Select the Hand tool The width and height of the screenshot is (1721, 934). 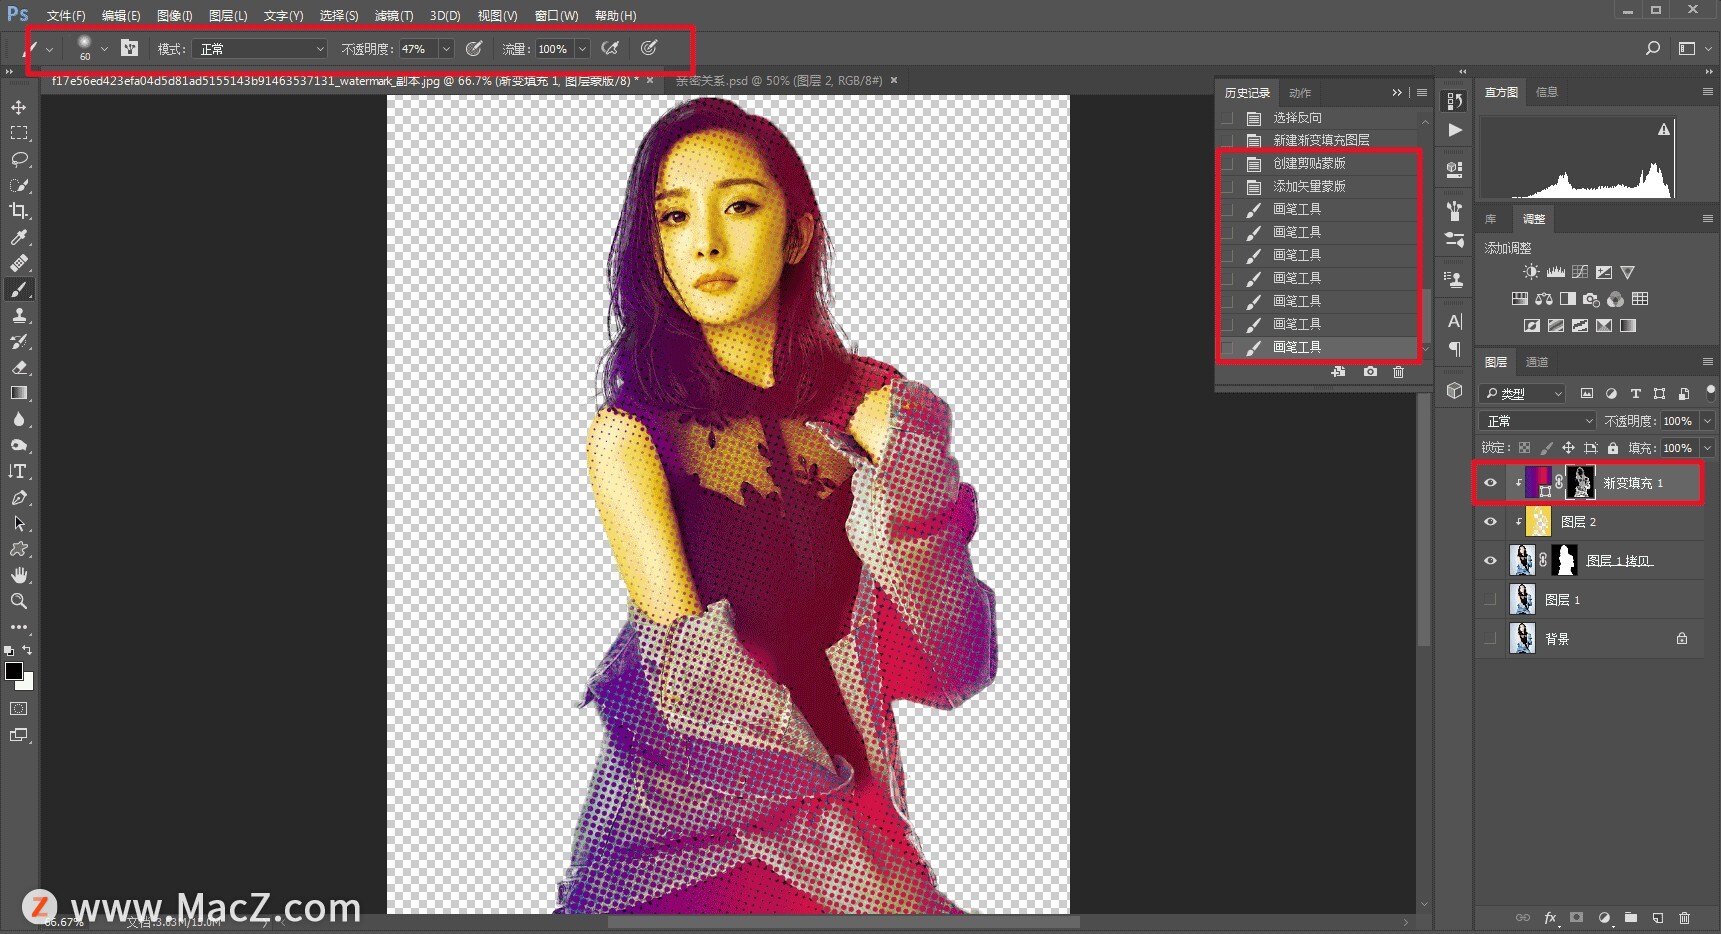tap(19, 575)
